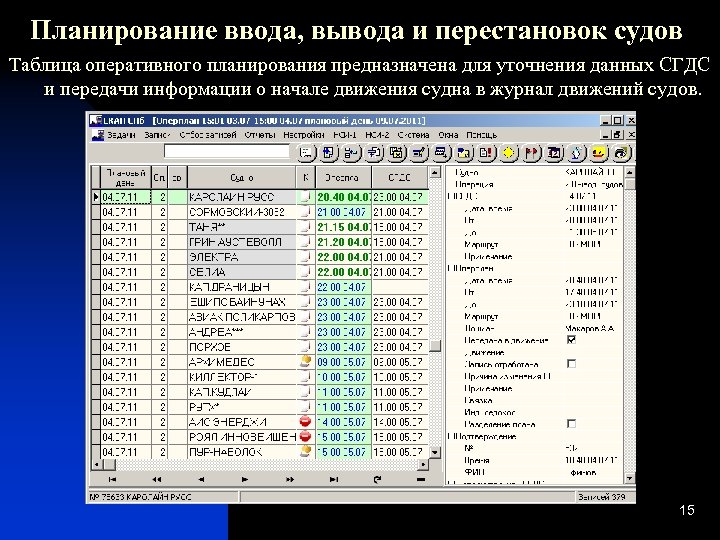Open the Записи menu
This screenshot has width=720, height=540.
pos(158,135)
